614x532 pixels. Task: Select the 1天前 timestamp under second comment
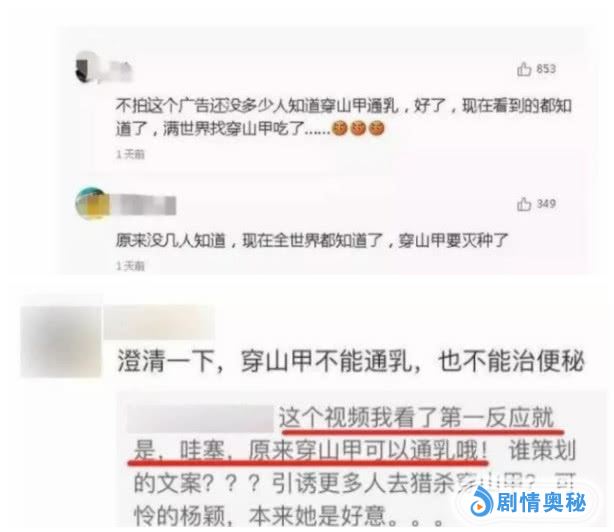pyautogui.click(x=130, y=266)
